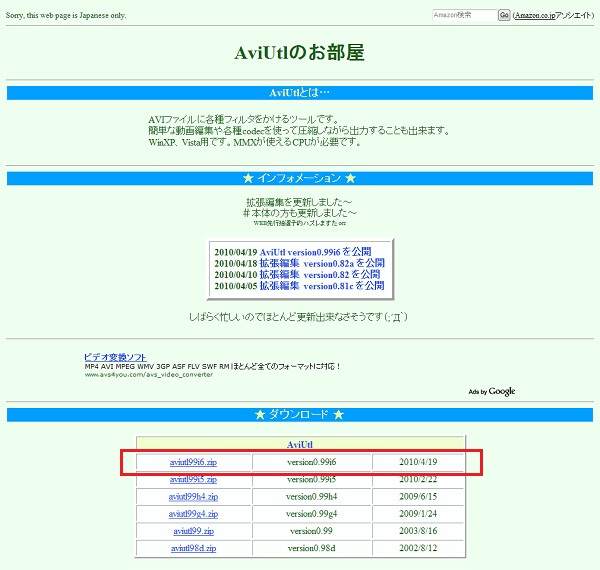Click the Go search button
Viewport: 600px width, 570px height.
pos(504,15)
